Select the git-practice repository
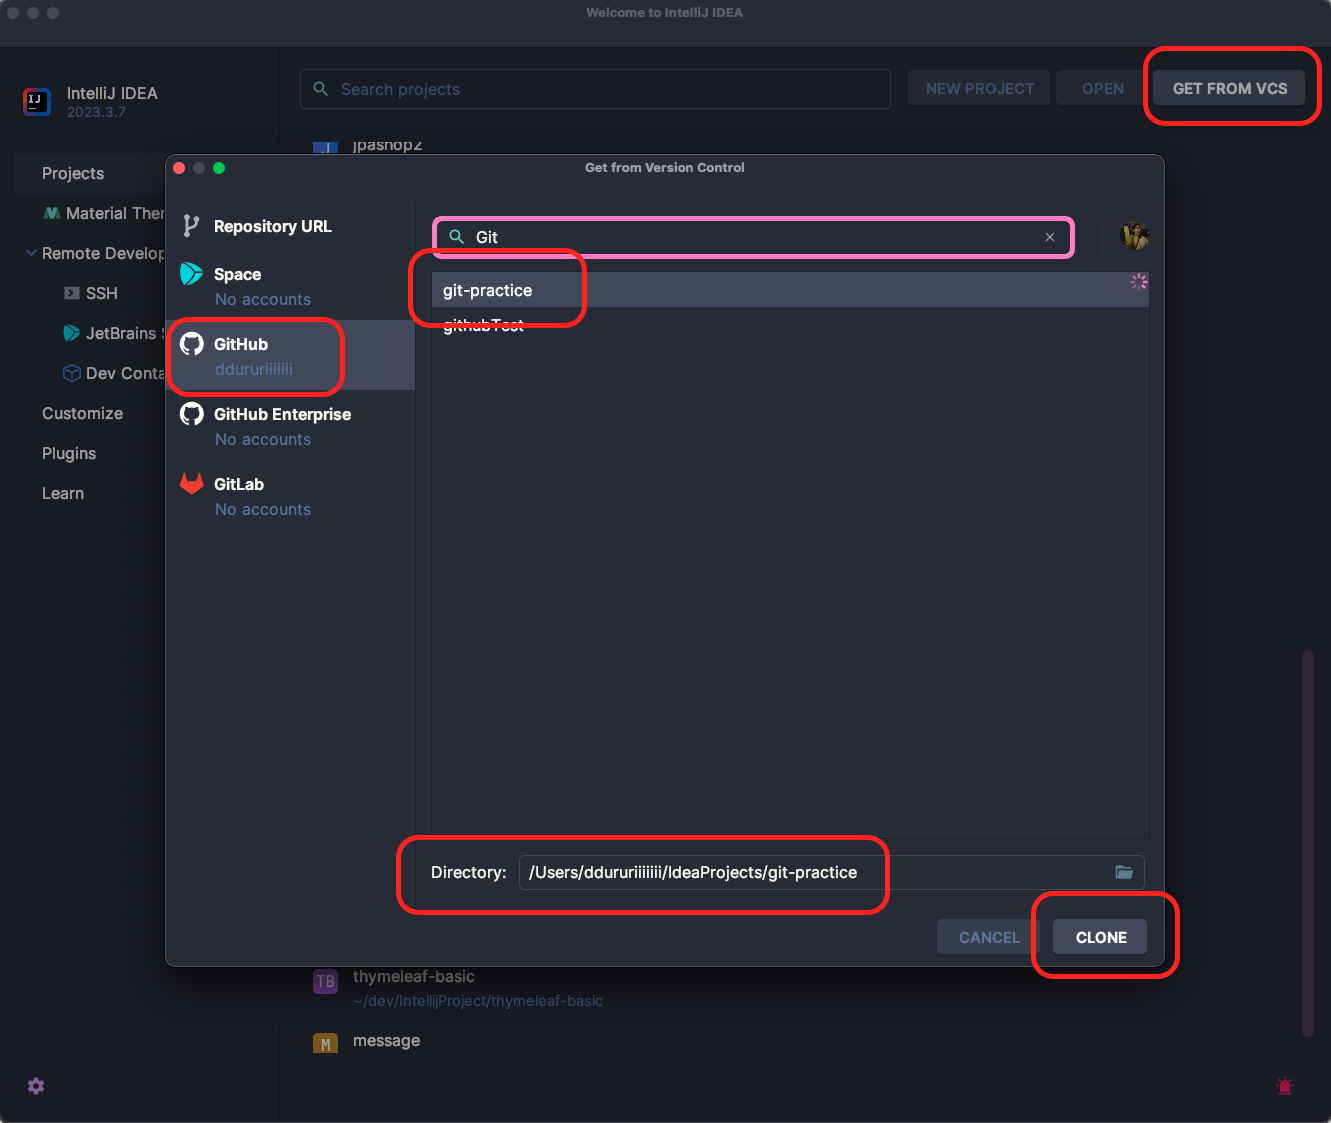This screenshot has height=1123, width=1331. [790, 290]
